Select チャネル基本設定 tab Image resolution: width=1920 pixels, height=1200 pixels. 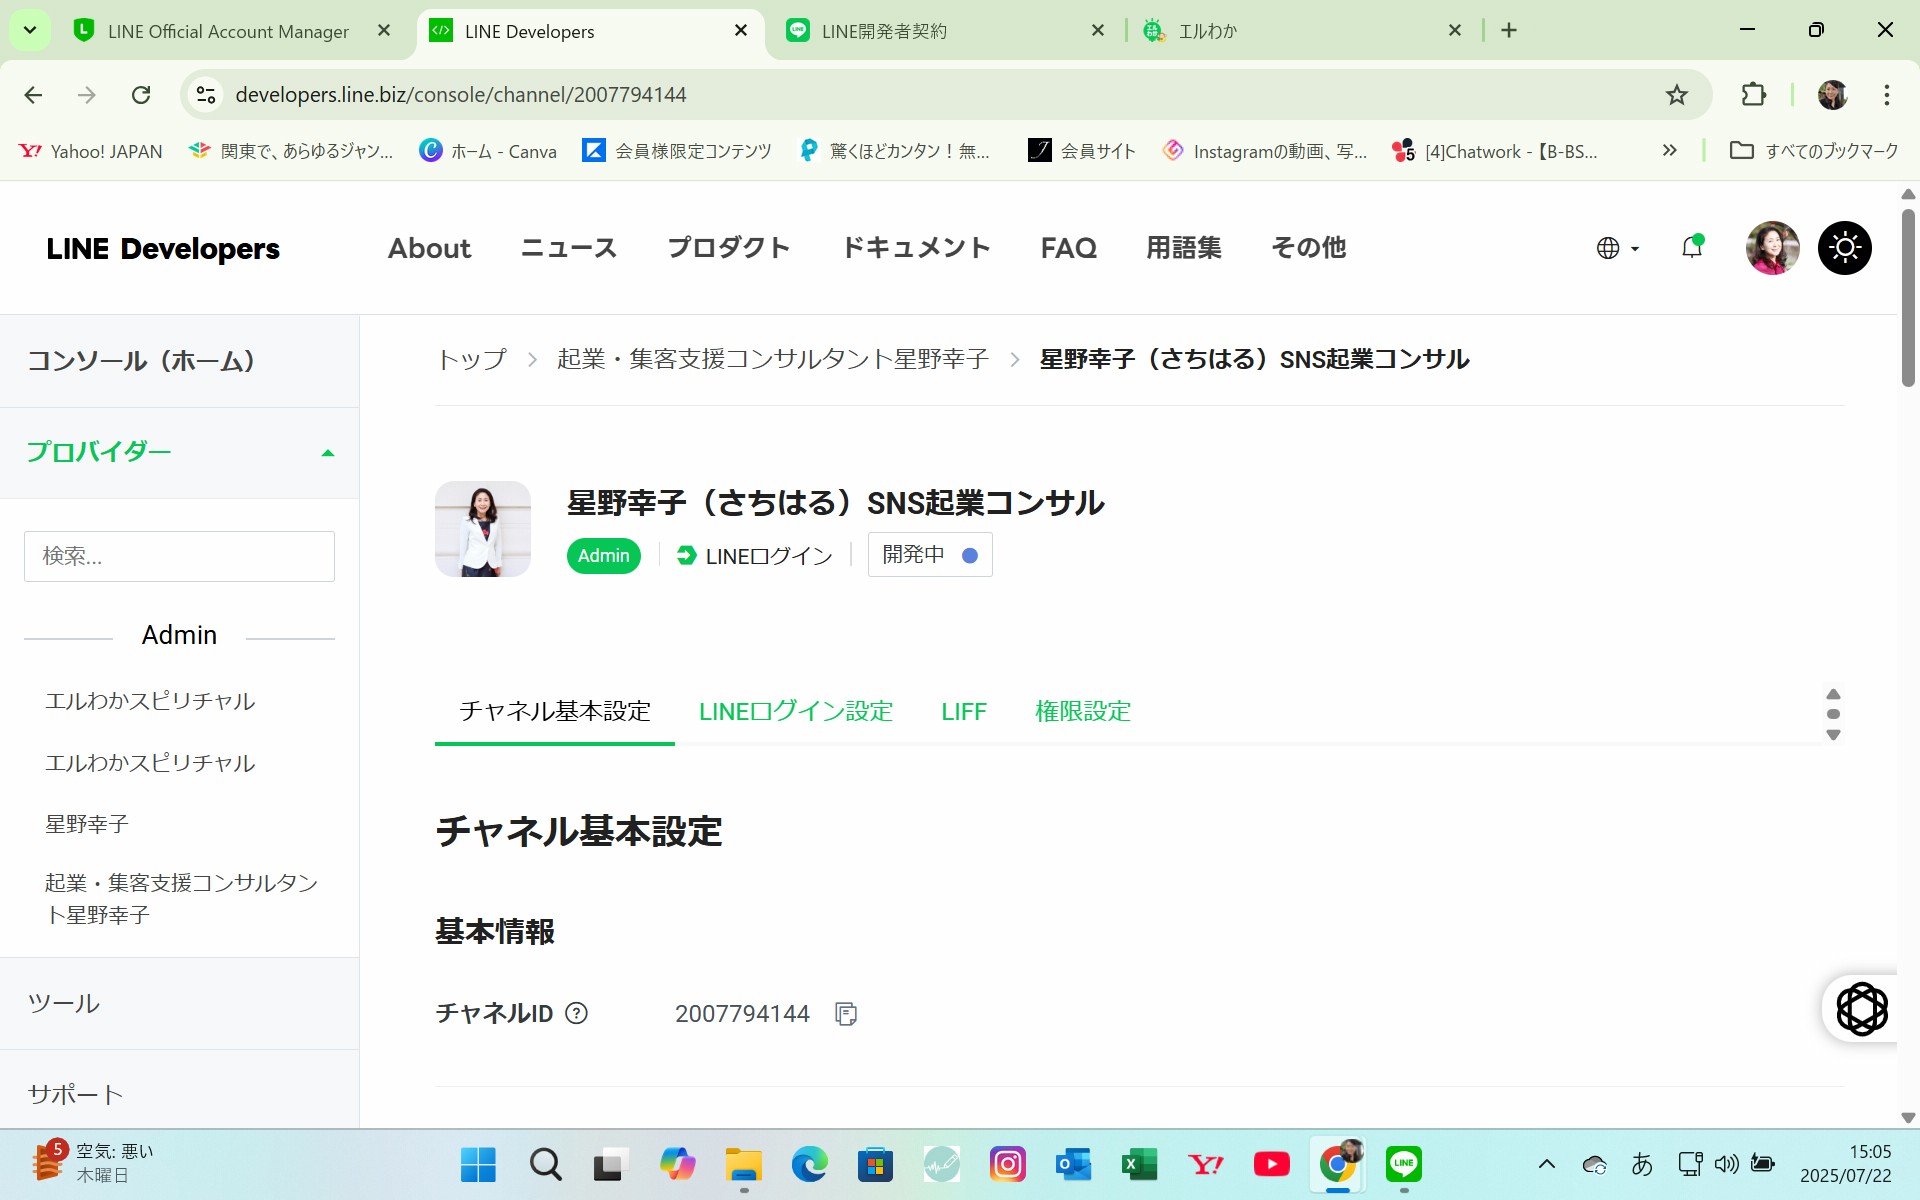[555, 711]
